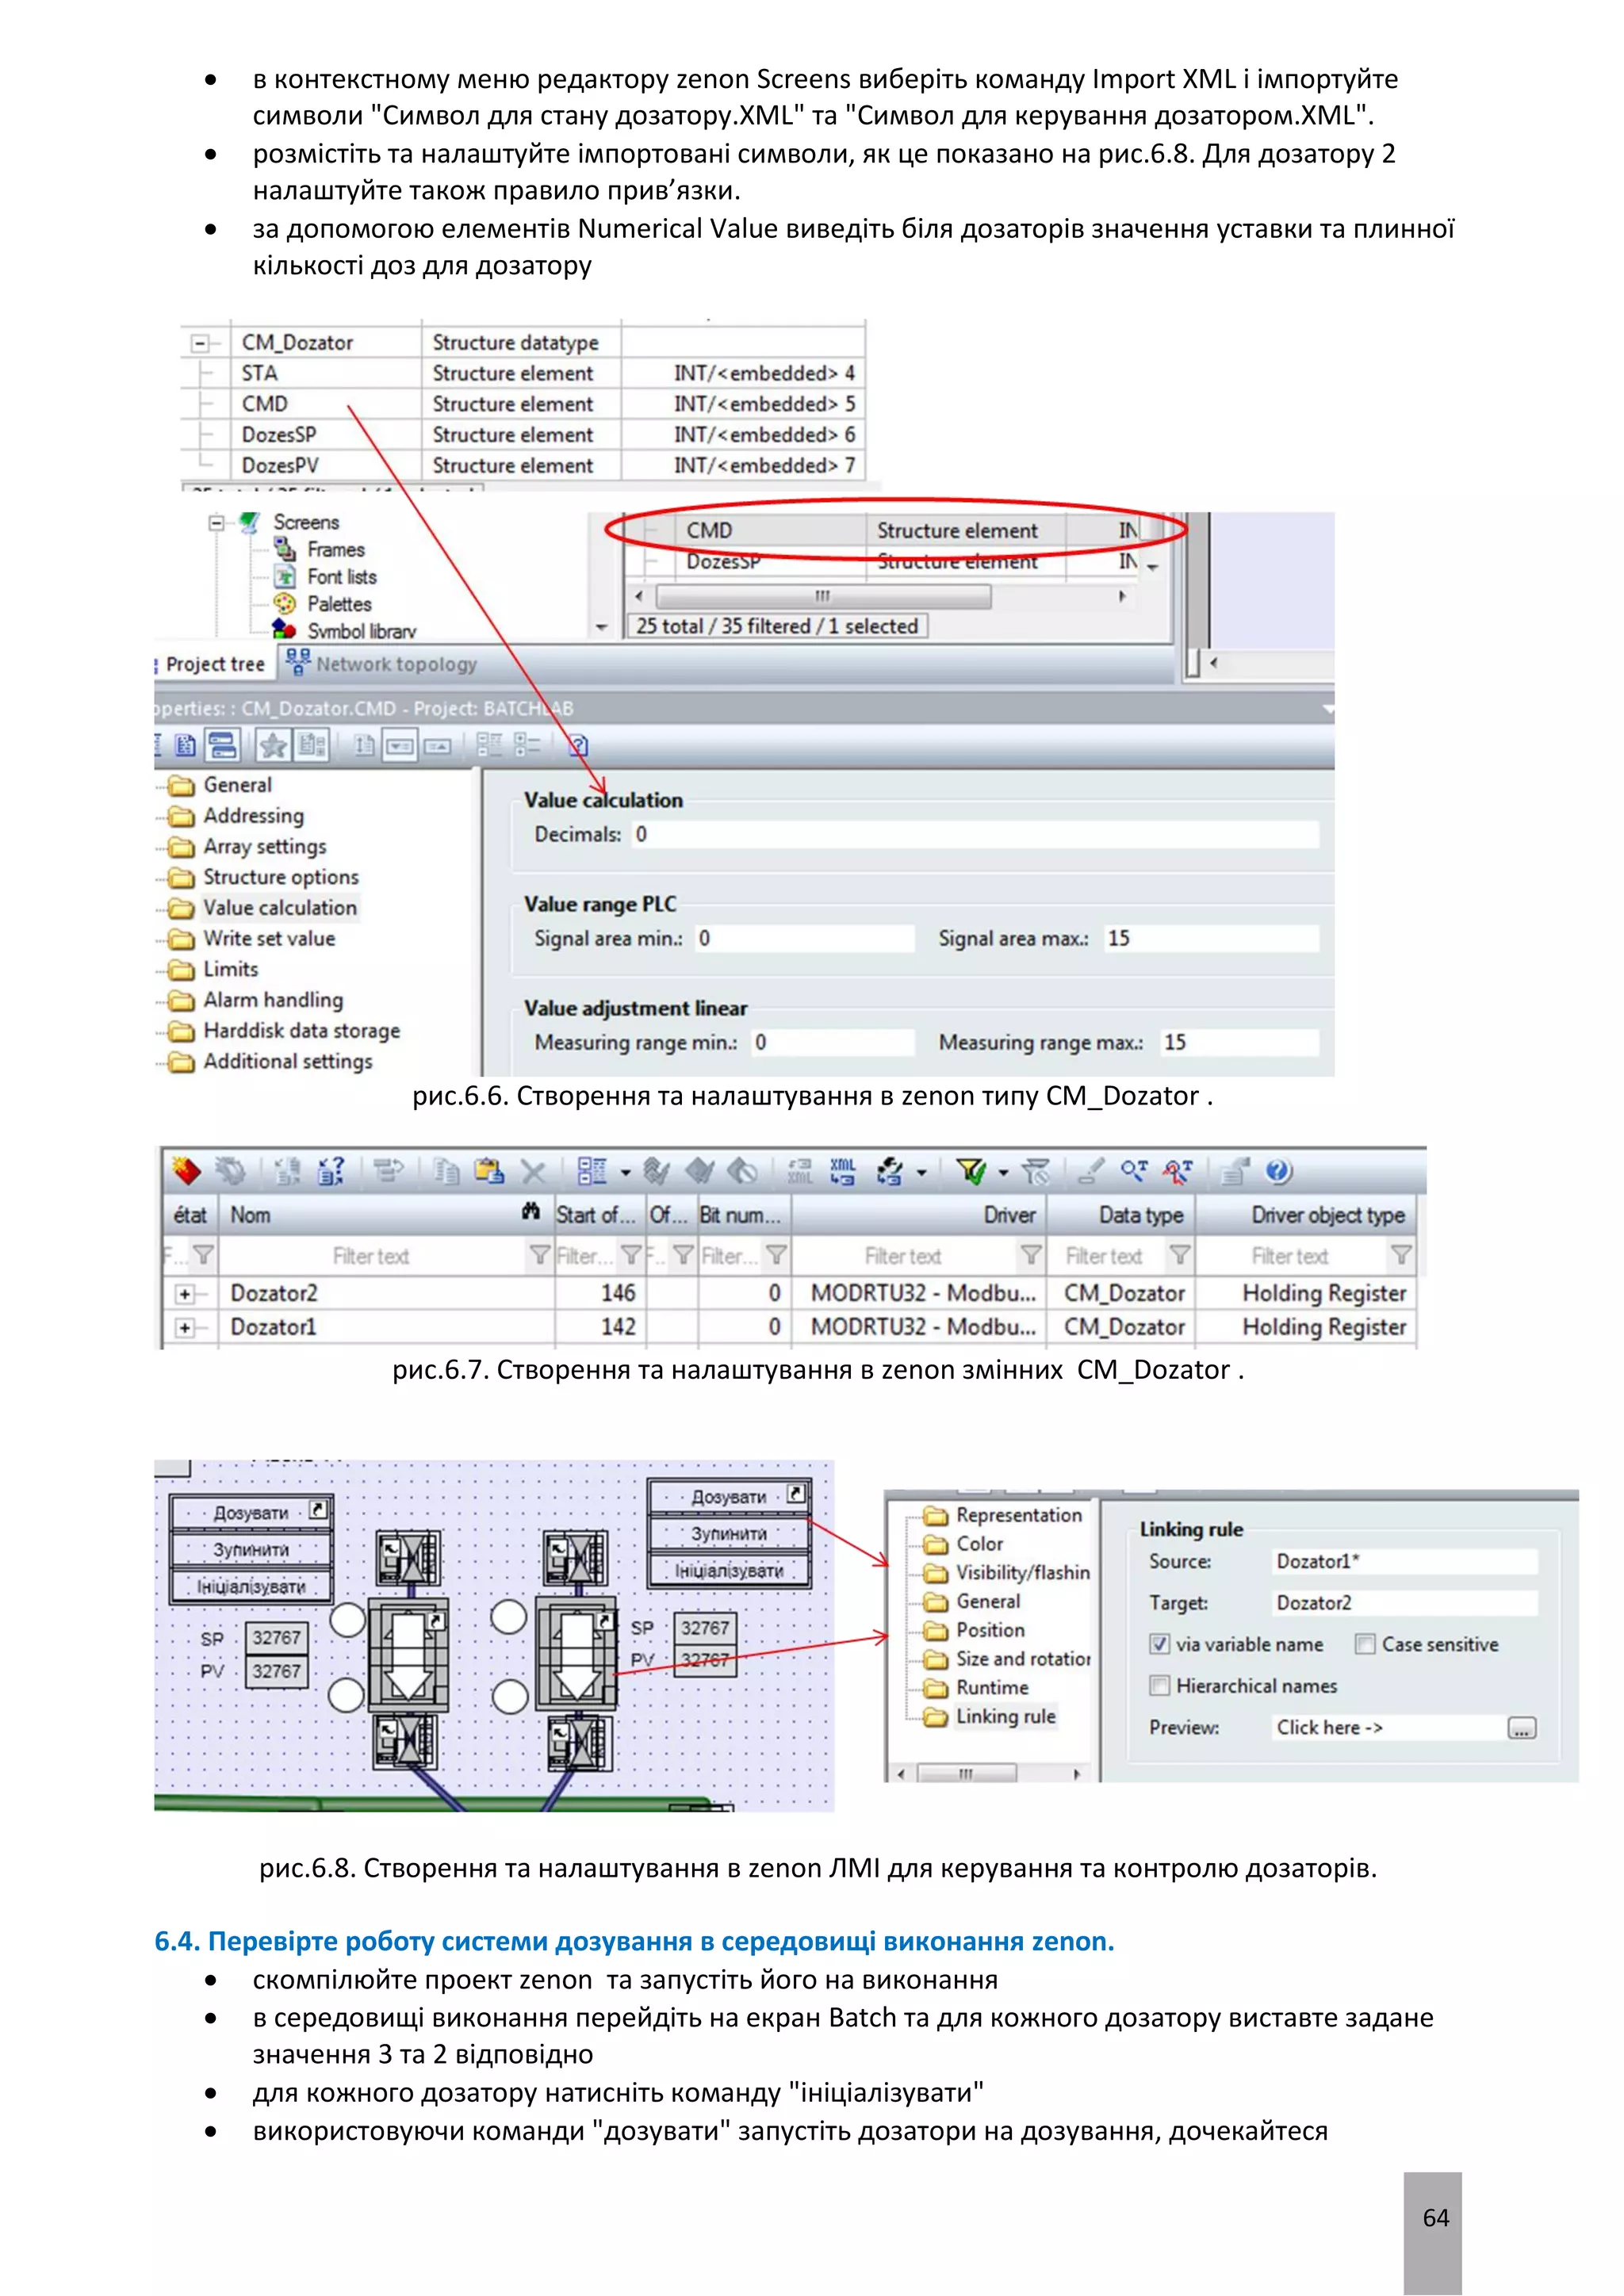This screenshot has width=1624, height=2296.
Task: Click the Paste icon in variables toolbar
Action: point(489,1171)
